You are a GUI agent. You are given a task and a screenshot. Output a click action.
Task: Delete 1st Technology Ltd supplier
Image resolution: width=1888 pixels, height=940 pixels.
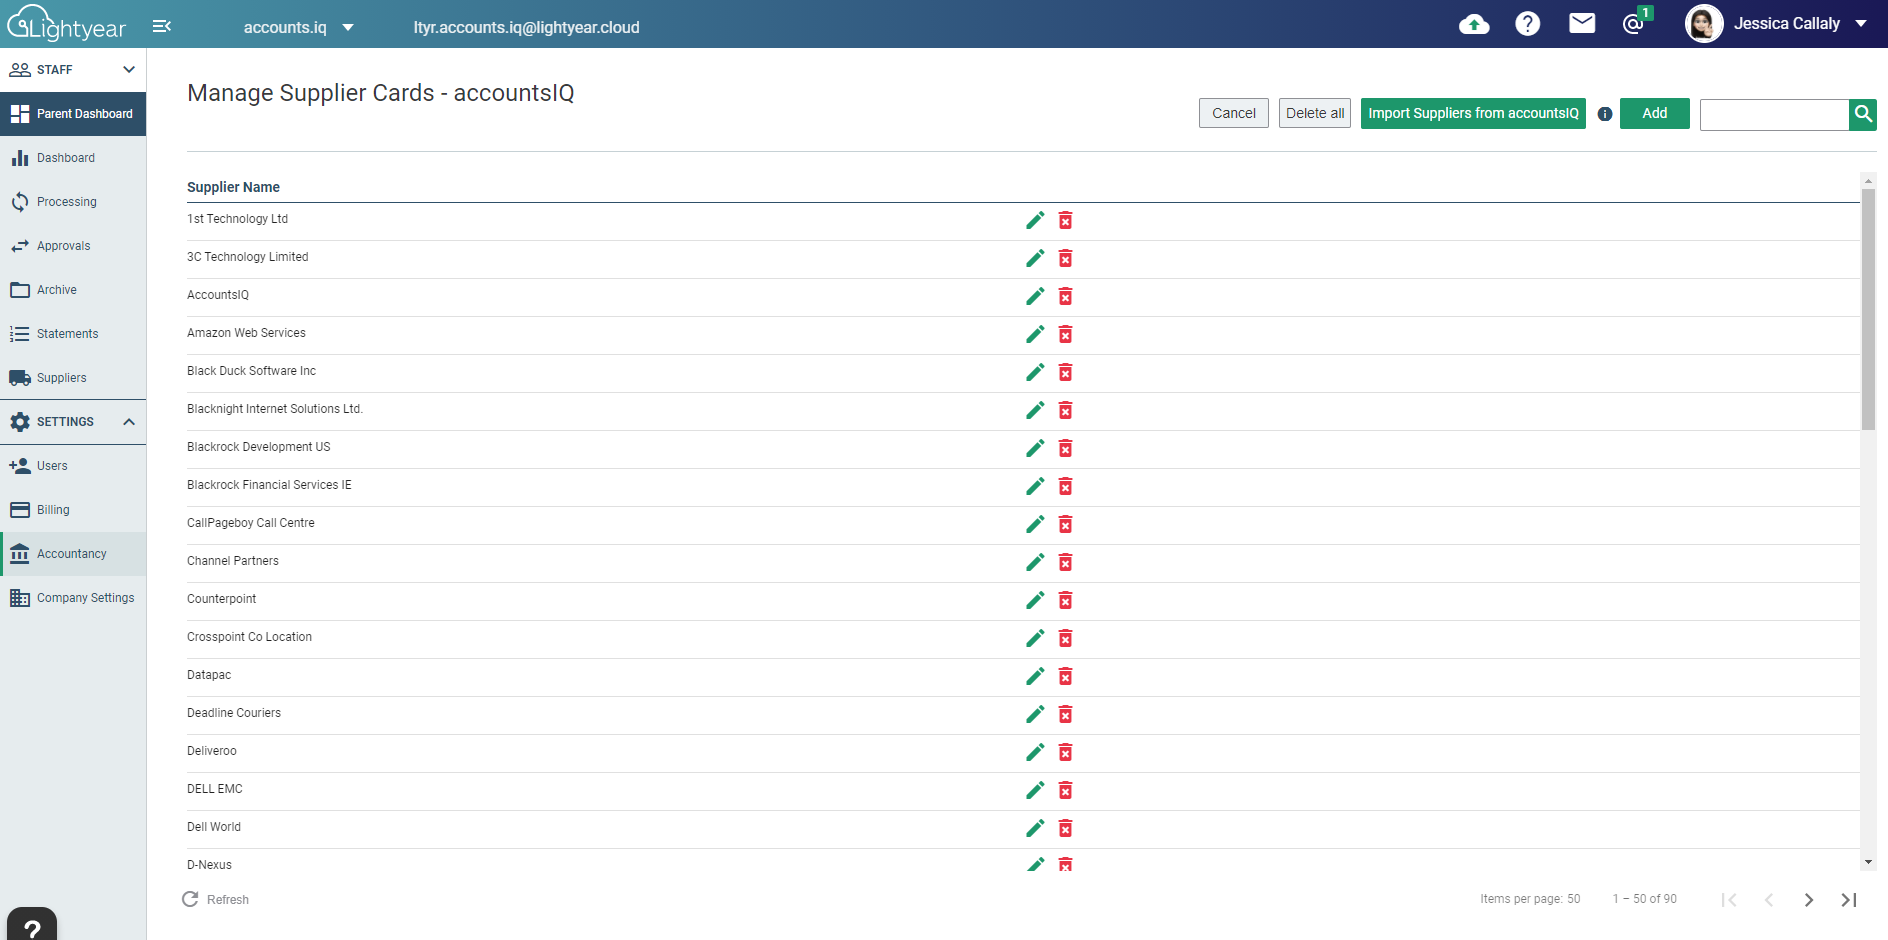(x=1066, y=220)
